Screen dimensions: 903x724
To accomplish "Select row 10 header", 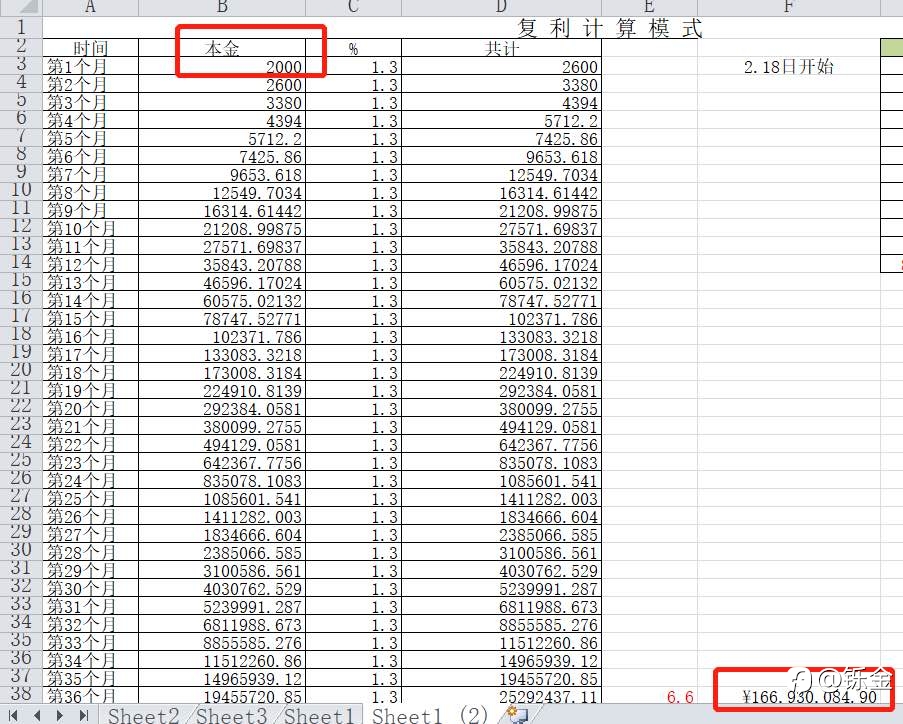I will click(21, 191).
